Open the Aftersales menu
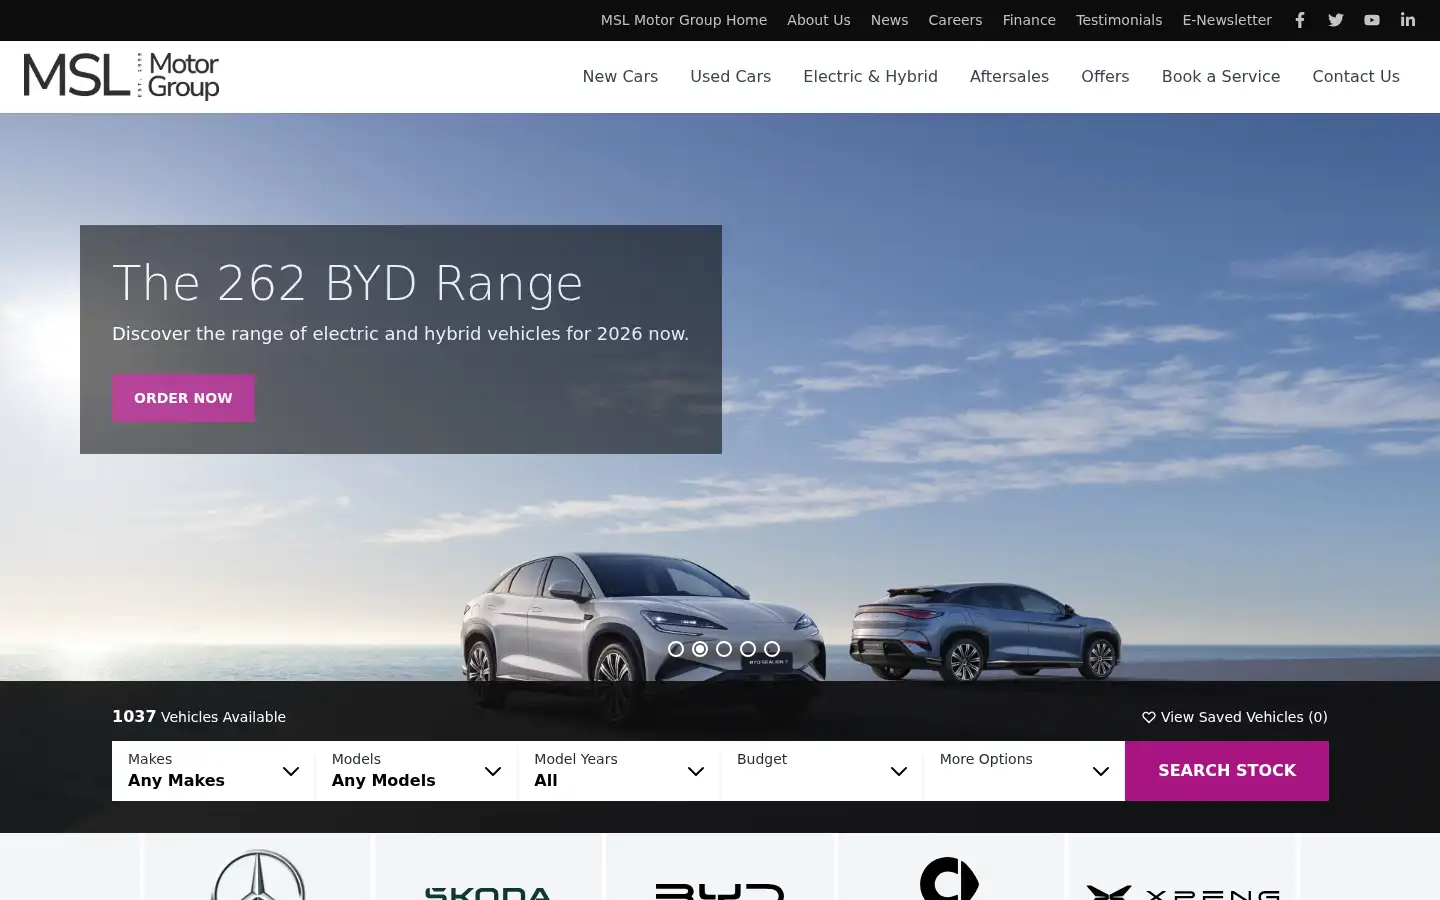The image size is (1440, 900). click(1009, 77)
